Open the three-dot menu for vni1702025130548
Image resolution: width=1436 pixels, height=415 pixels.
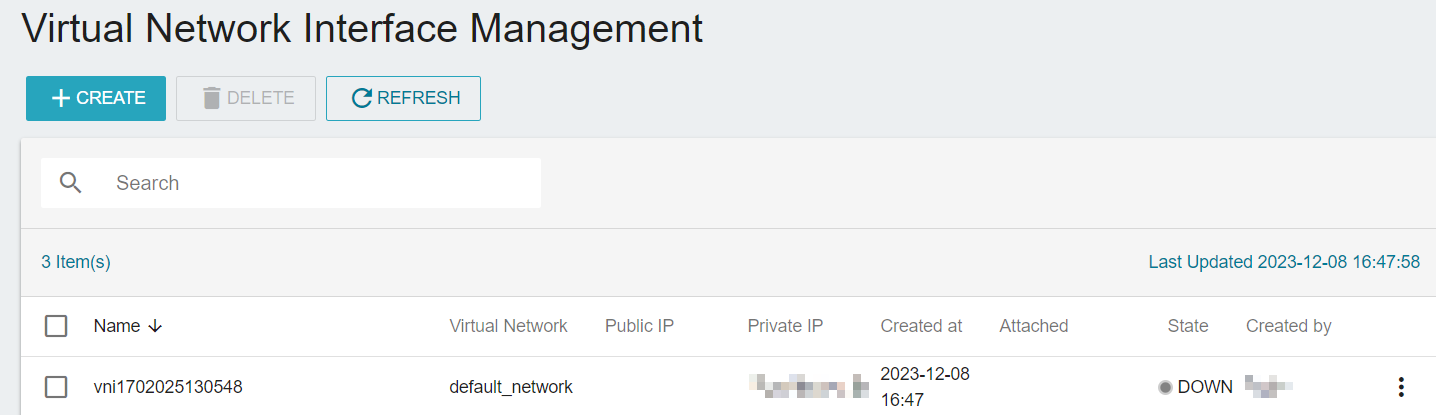(x=1401, y=387)
